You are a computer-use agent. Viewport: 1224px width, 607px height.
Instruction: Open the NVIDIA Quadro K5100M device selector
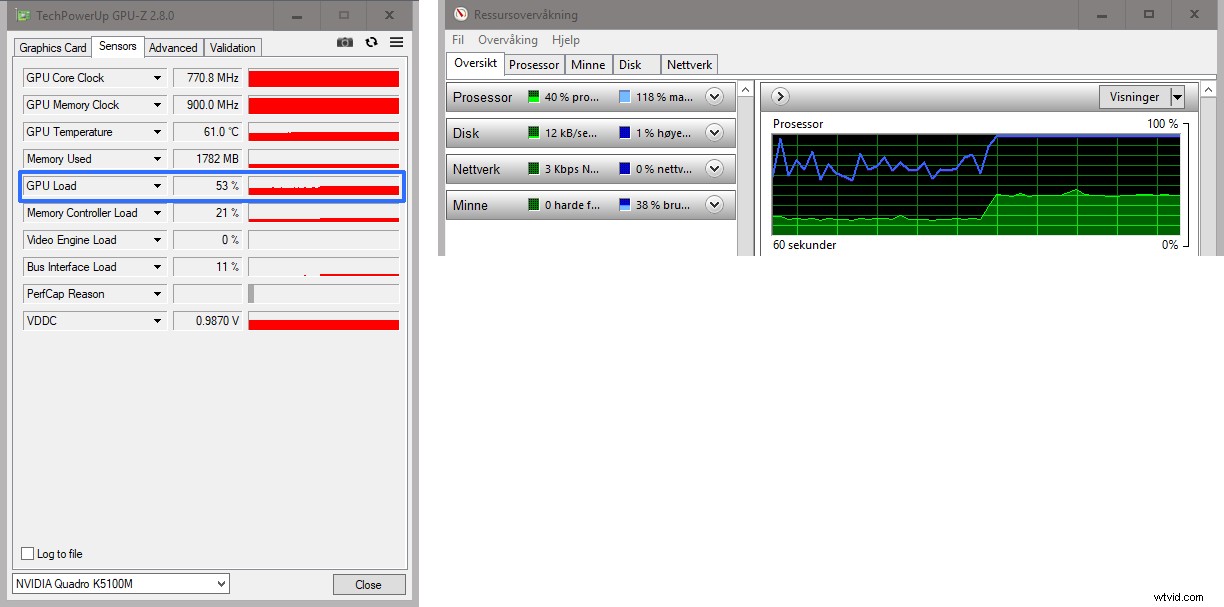pos(121,584)
